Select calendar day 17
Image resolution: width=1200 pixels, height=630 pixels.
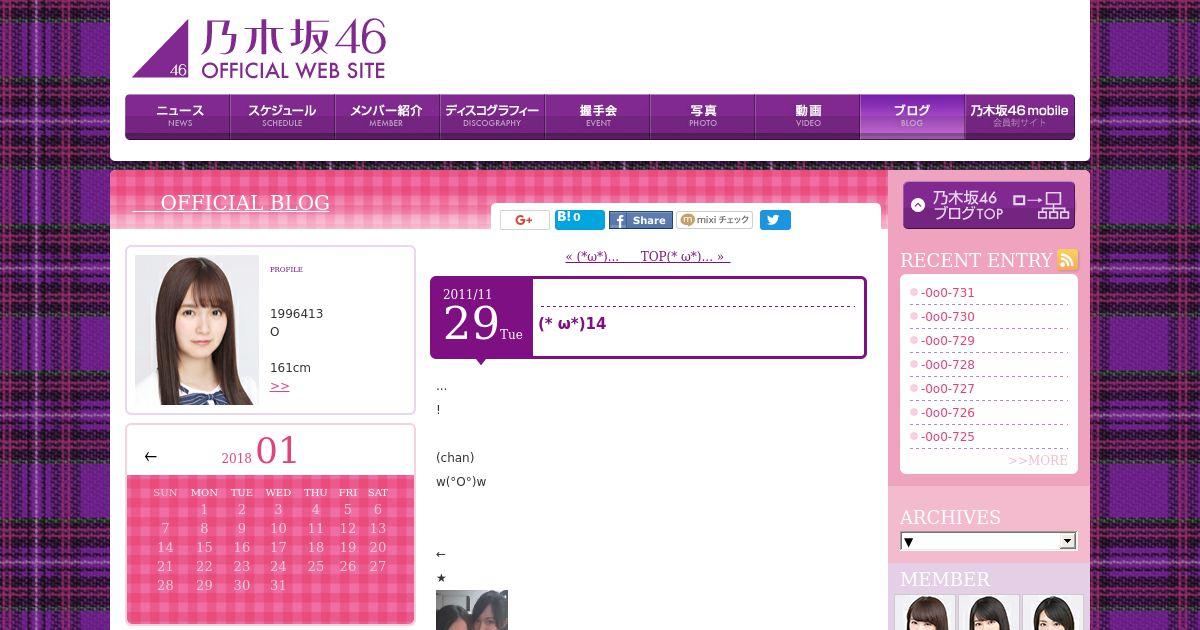click(x=278, y=547)
